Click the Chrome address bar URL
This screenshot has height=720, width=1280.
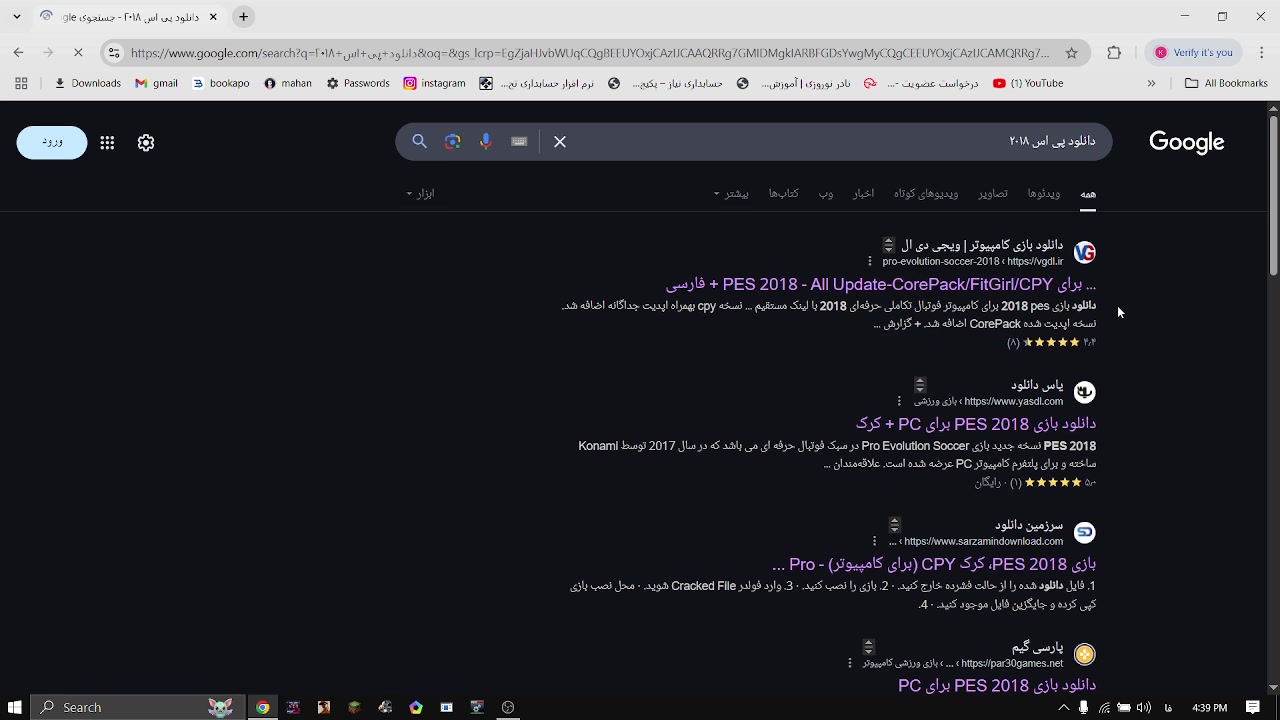pos(590,53)
